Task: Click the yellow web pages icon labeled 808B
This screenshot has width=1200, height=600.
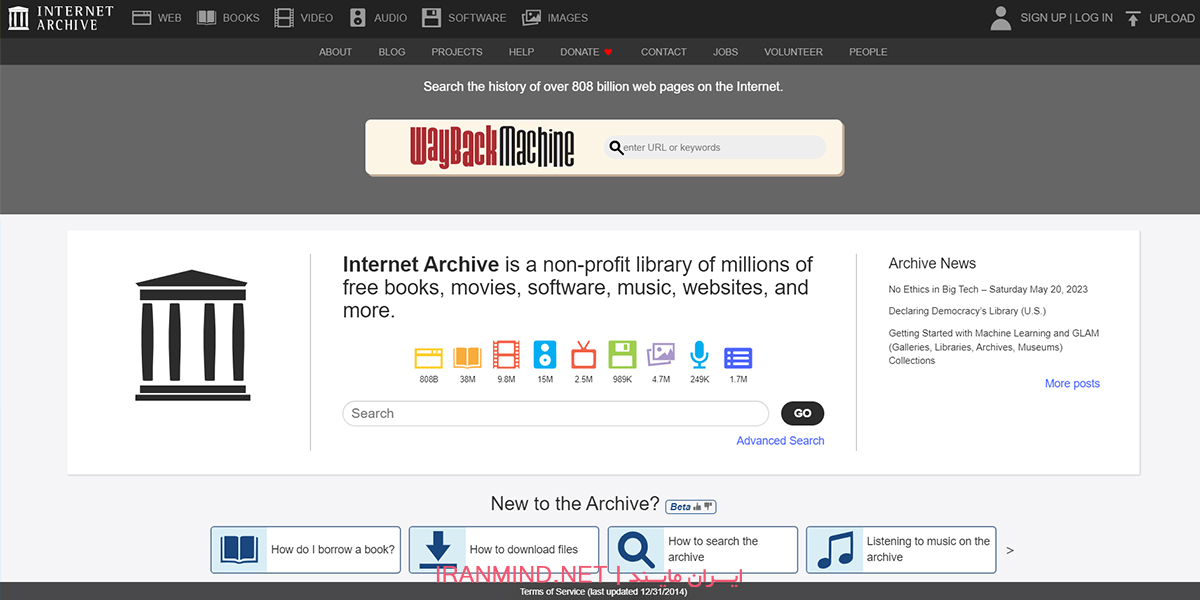Action: pyautogui.click(x=428, y=357)
